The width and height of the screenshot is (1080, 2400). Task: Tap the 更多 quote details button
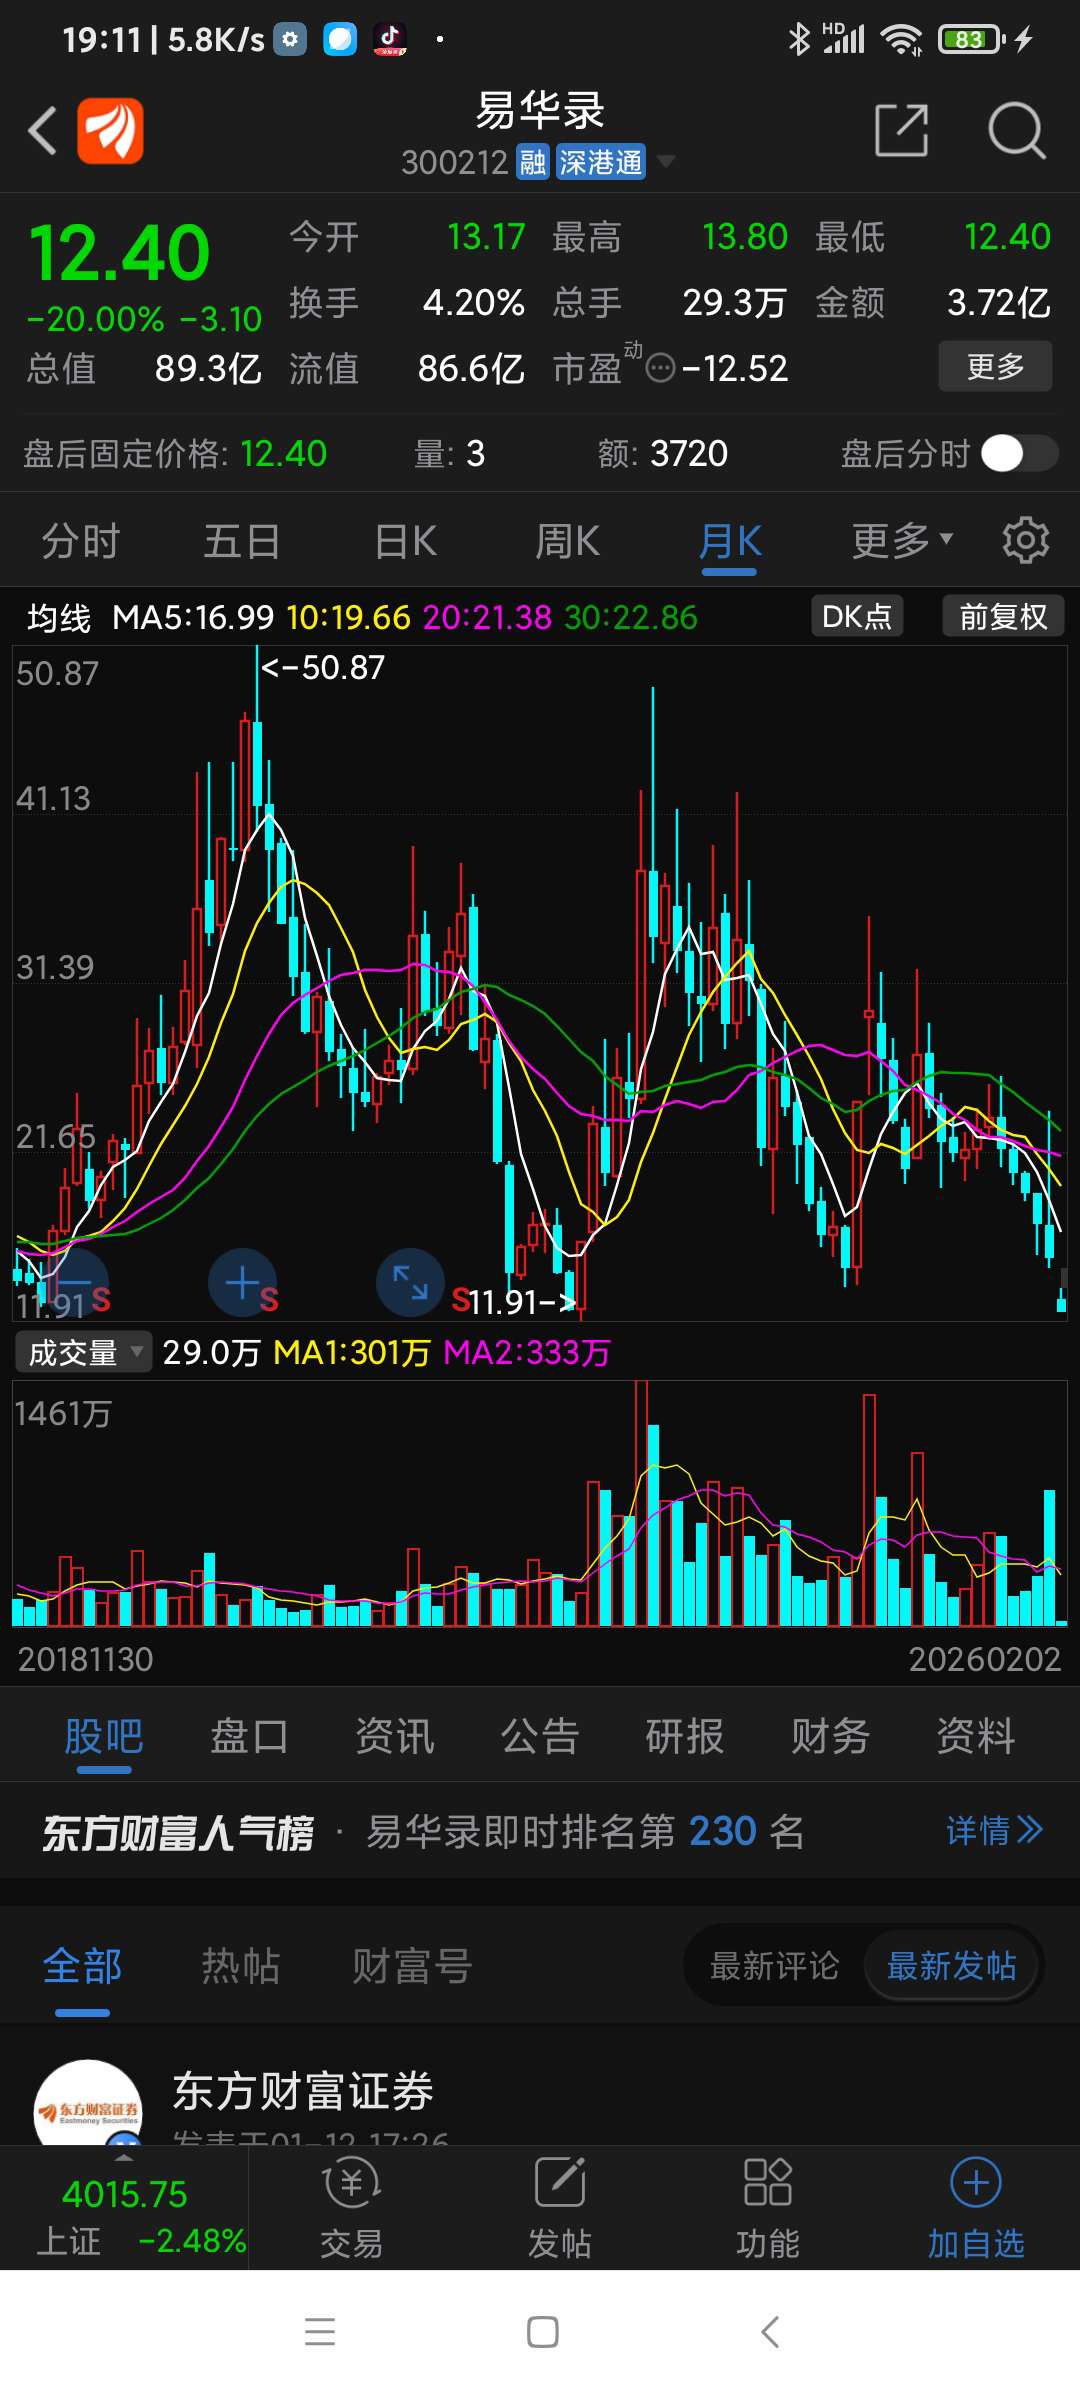click(x=995, y=366)
